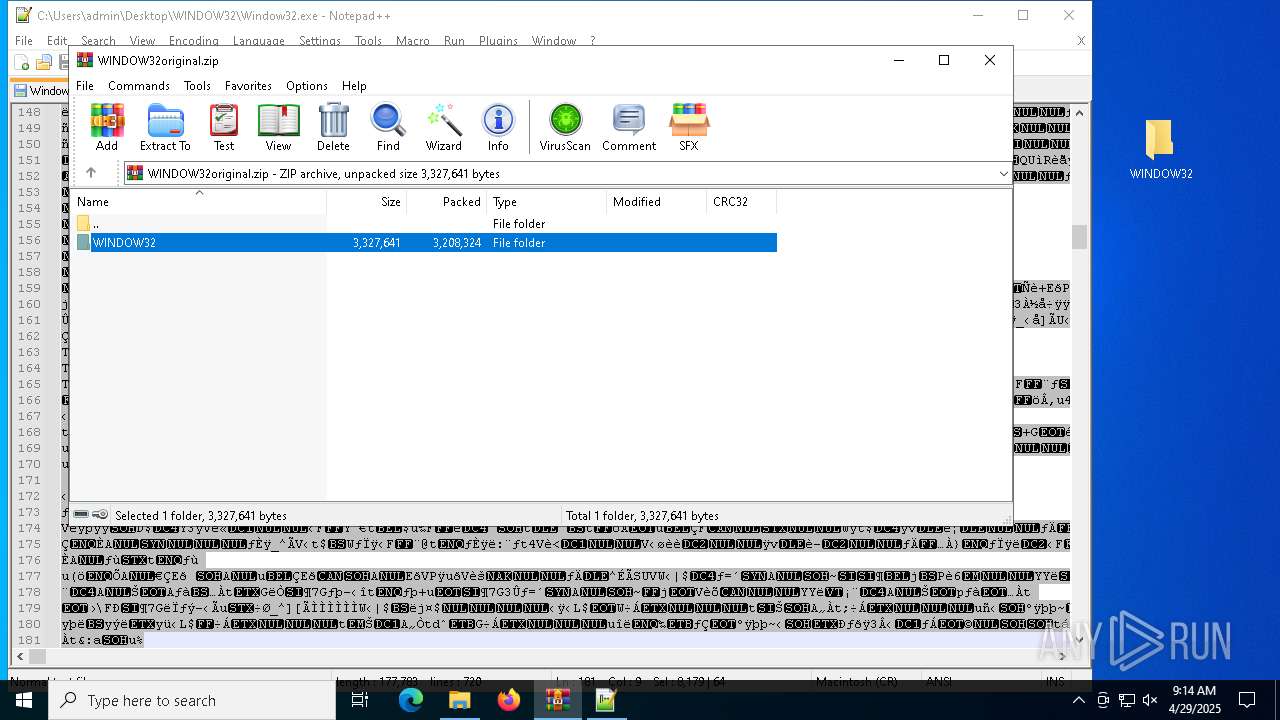Open network tray icon
Screen dimensions: 1280x720
(x=1126, y=700)
